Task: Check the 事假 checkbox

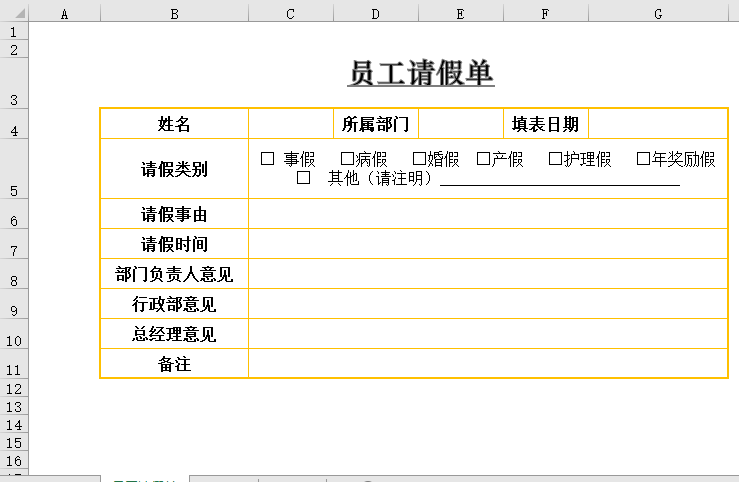Action: point(267,159)
